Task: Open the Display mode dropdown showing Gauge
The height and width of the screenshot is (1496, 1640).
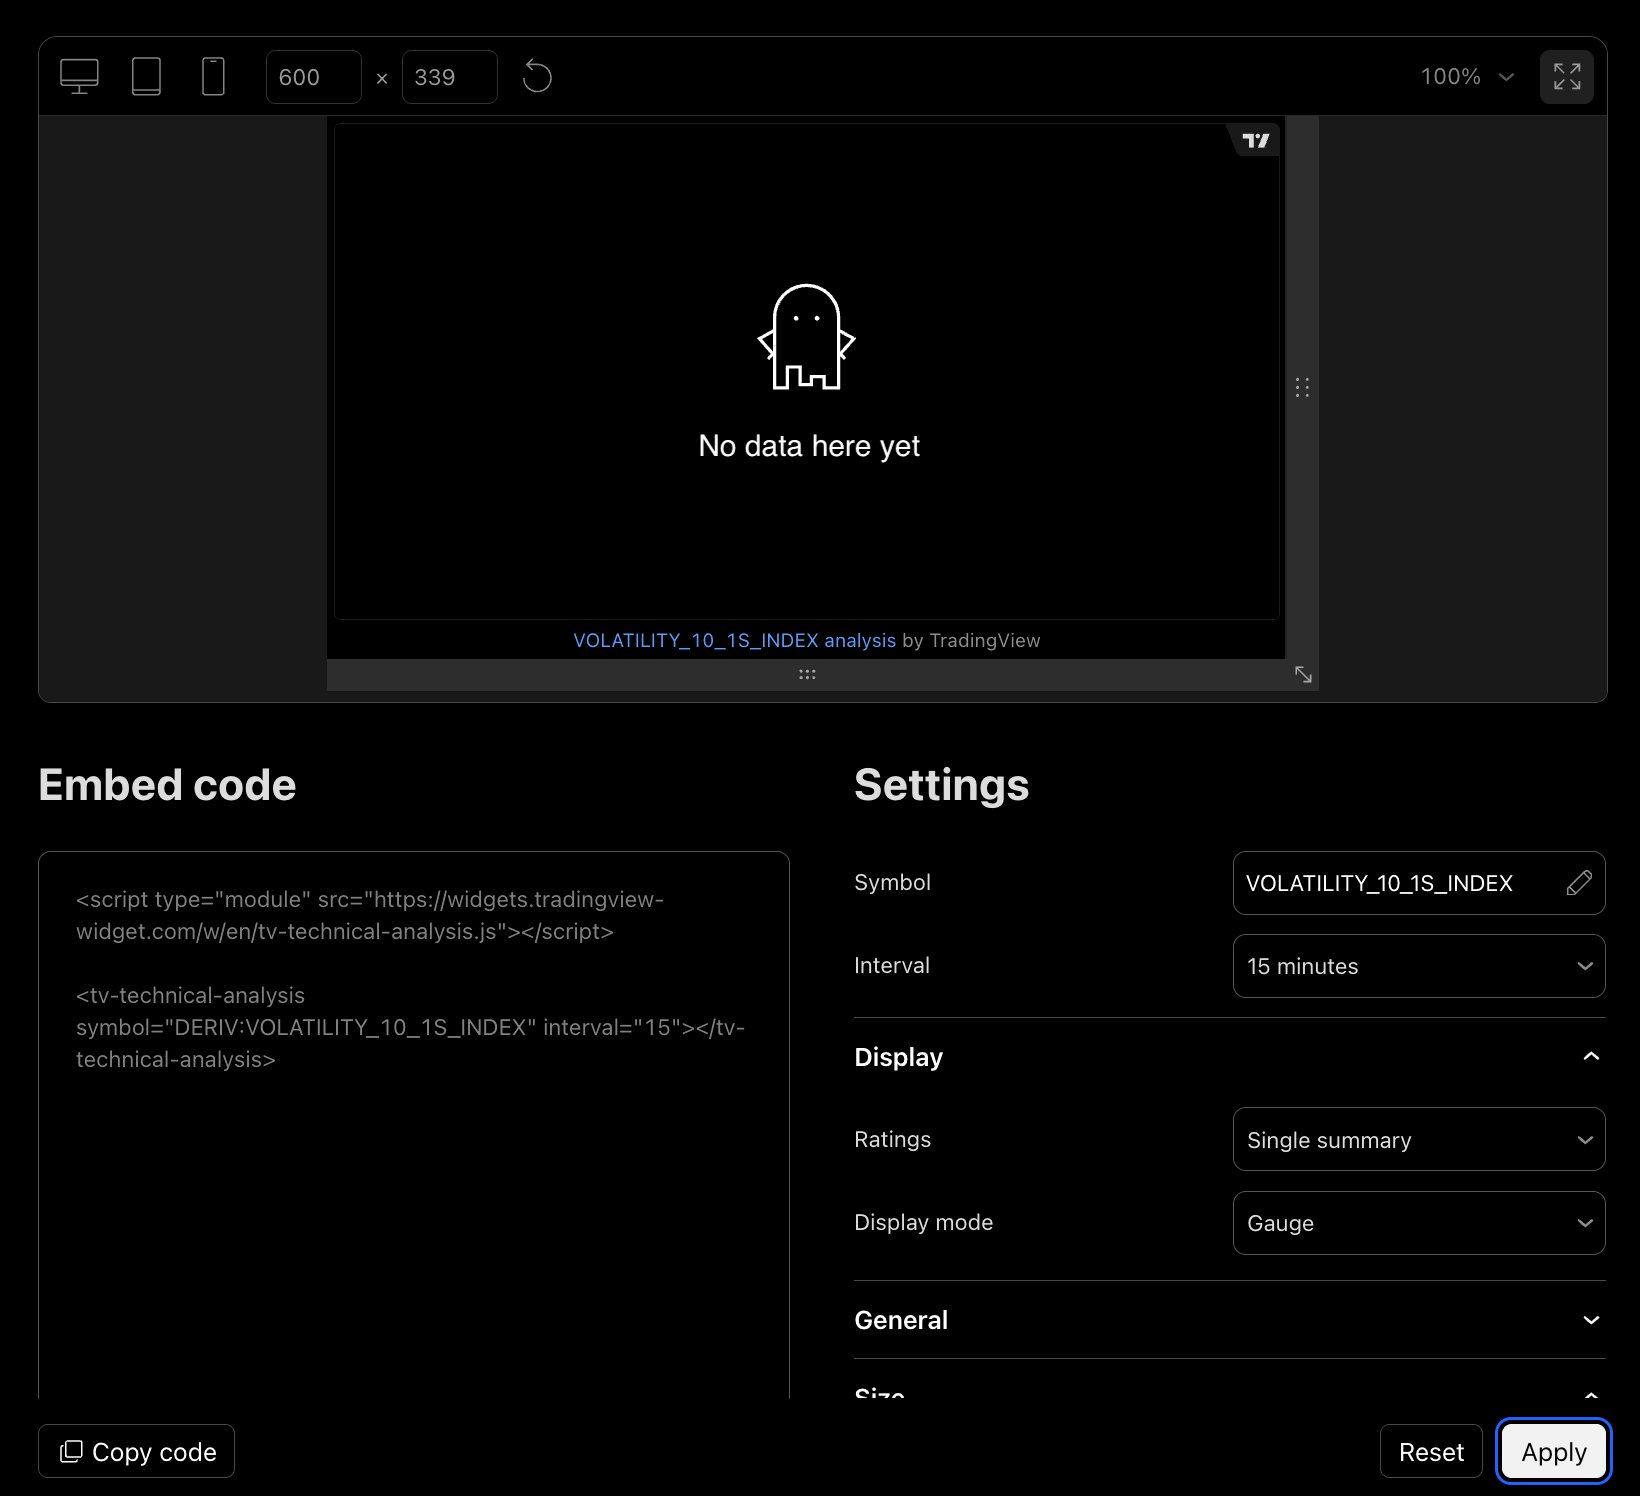Action: [x=1419, y=1223]
